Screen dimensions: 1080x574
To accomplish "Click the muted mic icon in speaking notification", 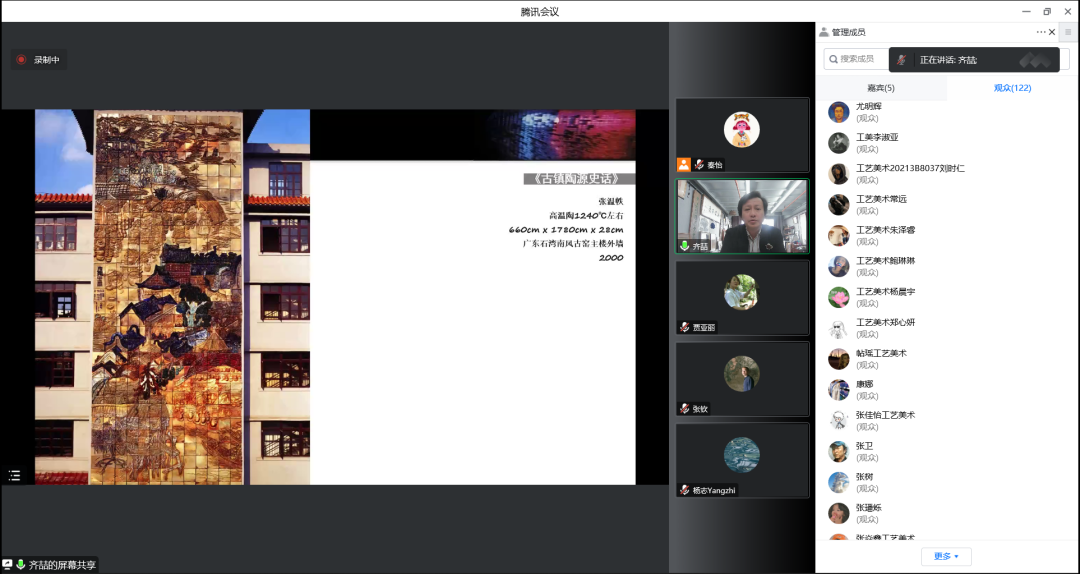I will pos(902,60).
